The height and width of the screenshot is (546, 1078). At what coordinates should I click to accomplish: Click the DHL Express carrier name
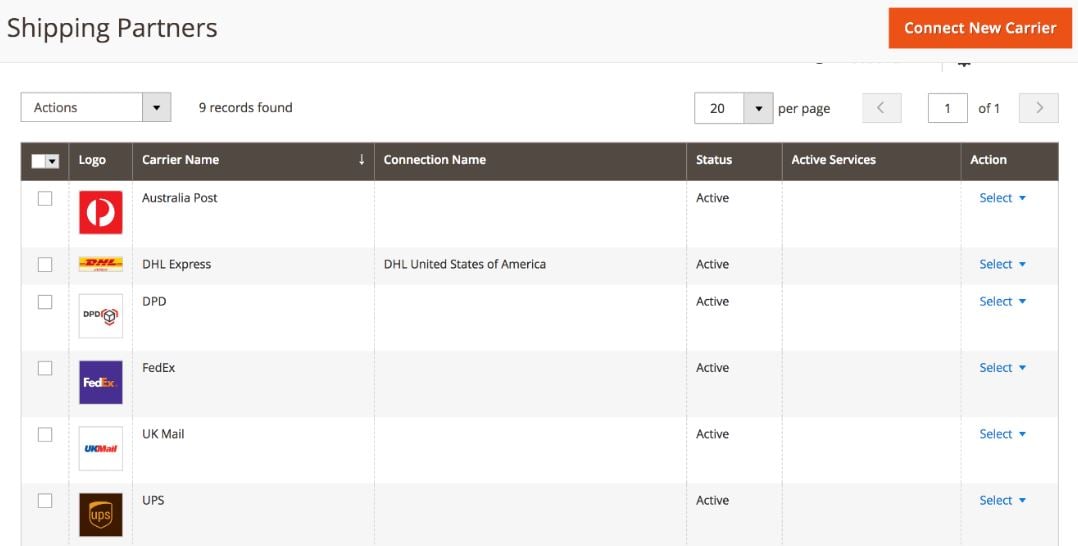pyautogui.click(x=176, y=264)
